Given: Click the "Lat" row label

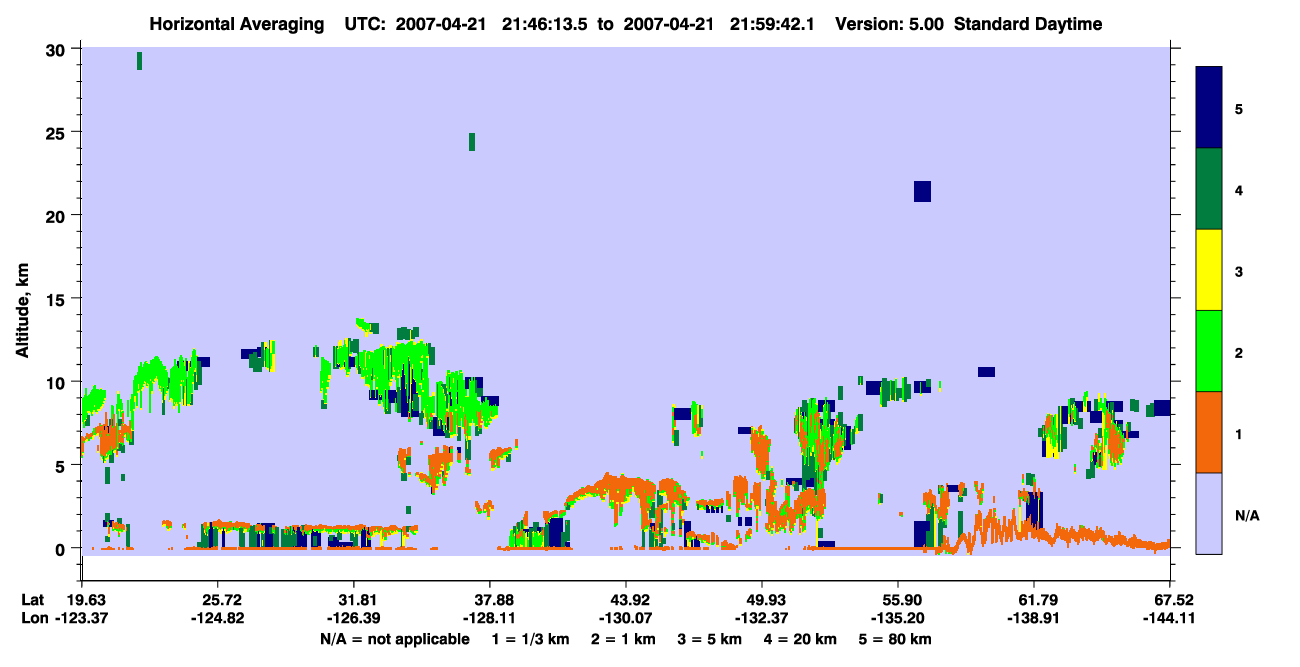Looking at the screenshot, I should [32, 599].
